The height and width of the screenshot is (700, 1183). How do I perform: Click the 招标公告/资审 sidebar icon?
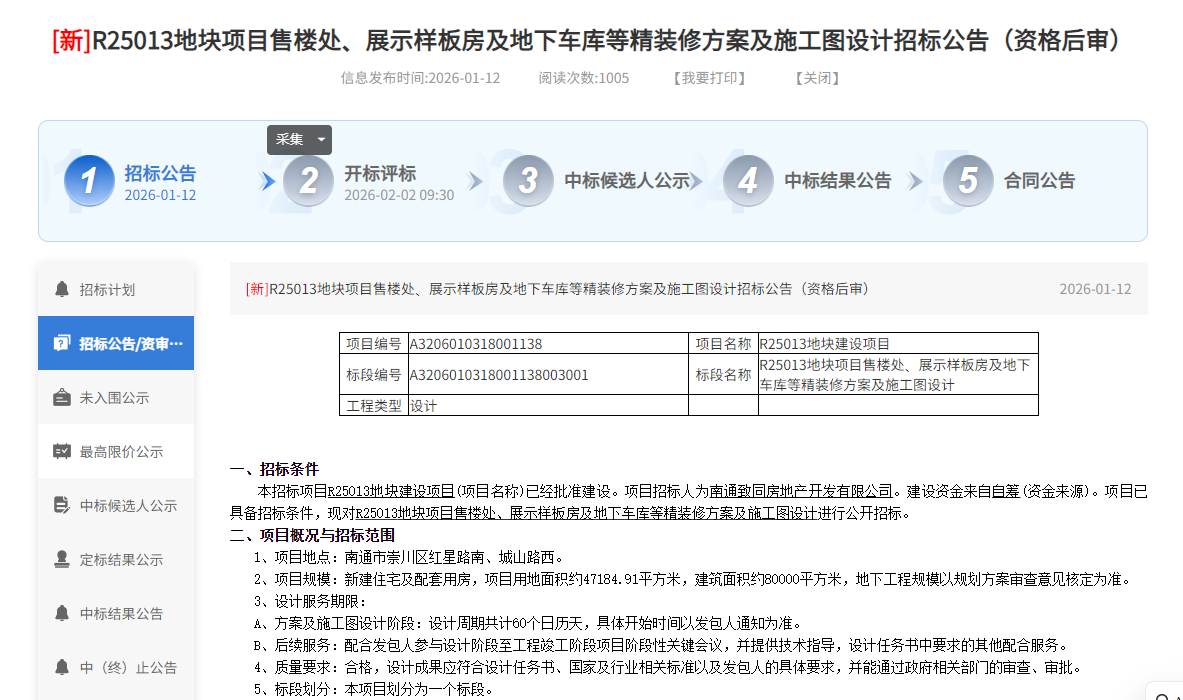62,343
